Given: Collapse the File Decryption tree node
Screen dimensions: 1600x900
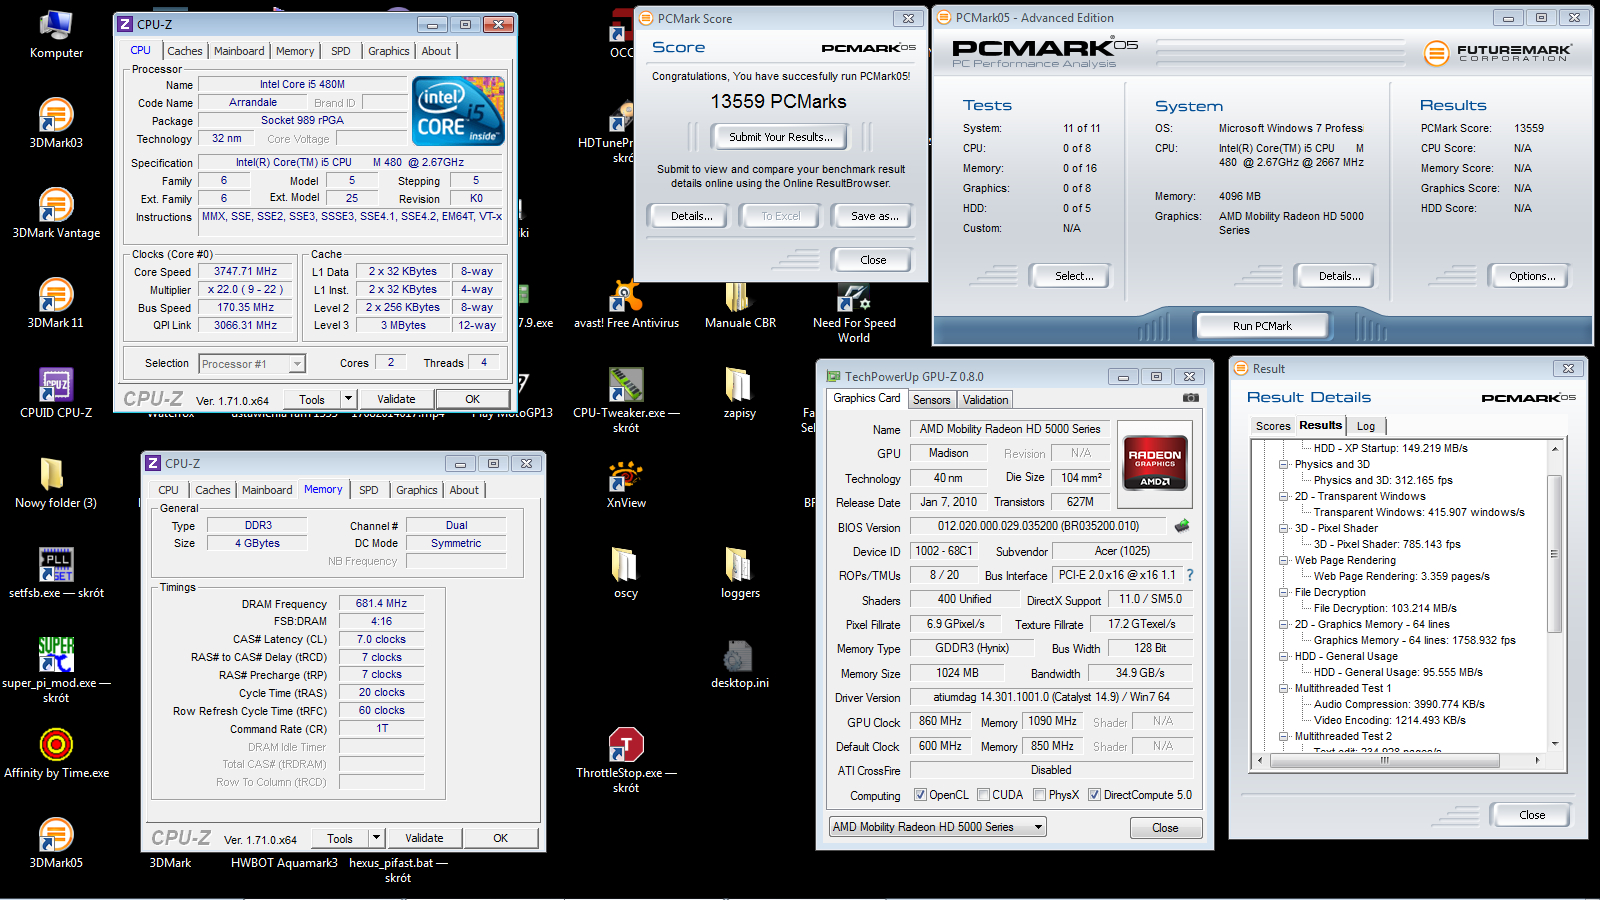Looking at the screenshot, I should pyautogui.click(x=1284, y=592).
